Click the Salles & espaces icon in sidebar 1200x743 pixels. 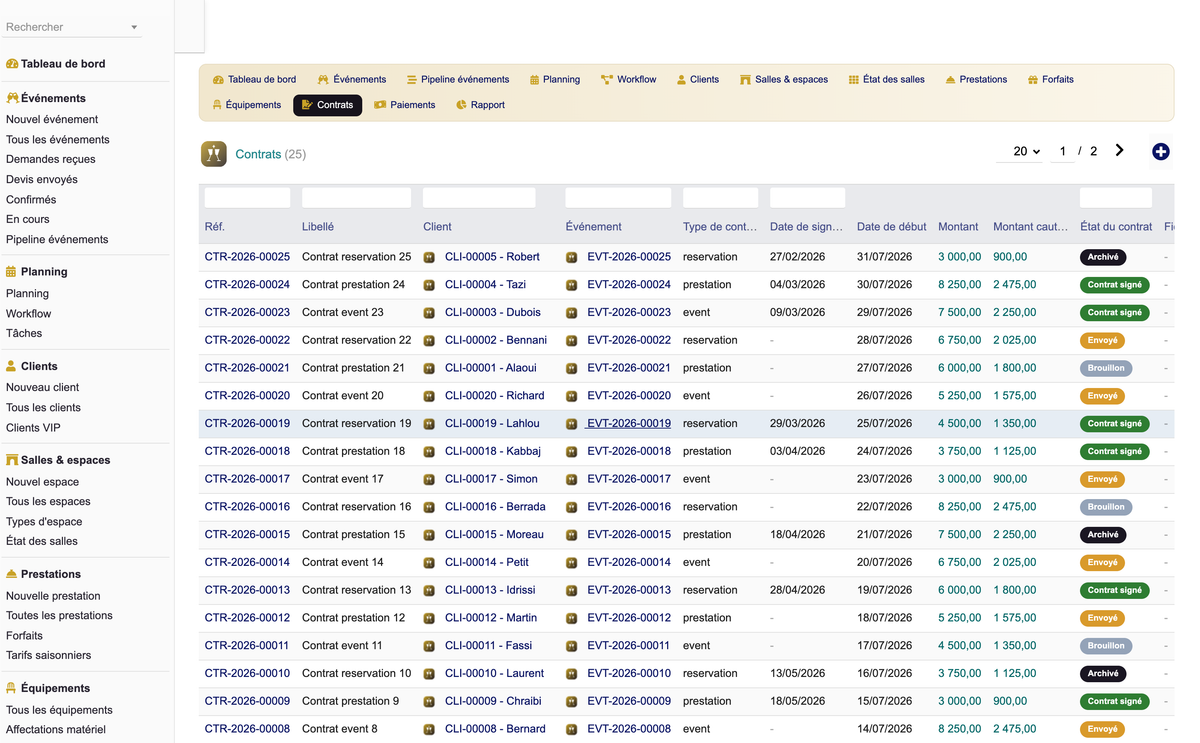coord(12,460)
